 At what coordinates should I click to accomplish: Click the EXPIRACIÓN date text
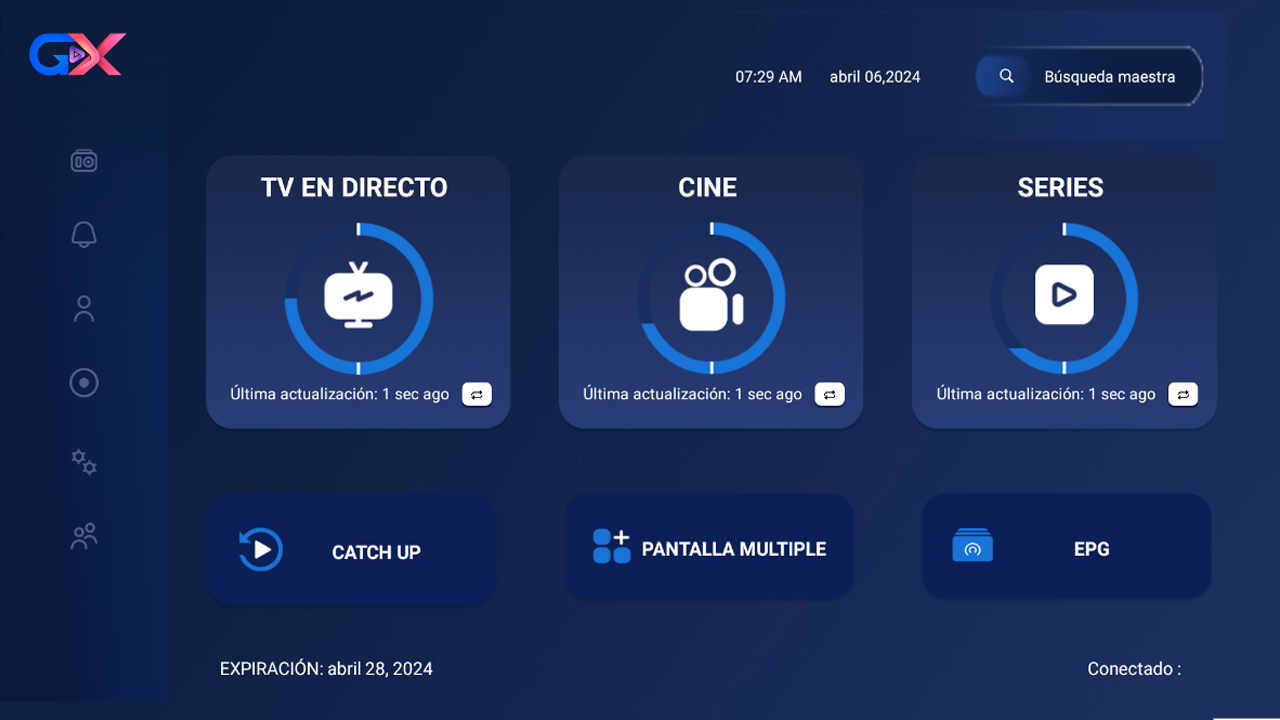(x=326, y=669)
